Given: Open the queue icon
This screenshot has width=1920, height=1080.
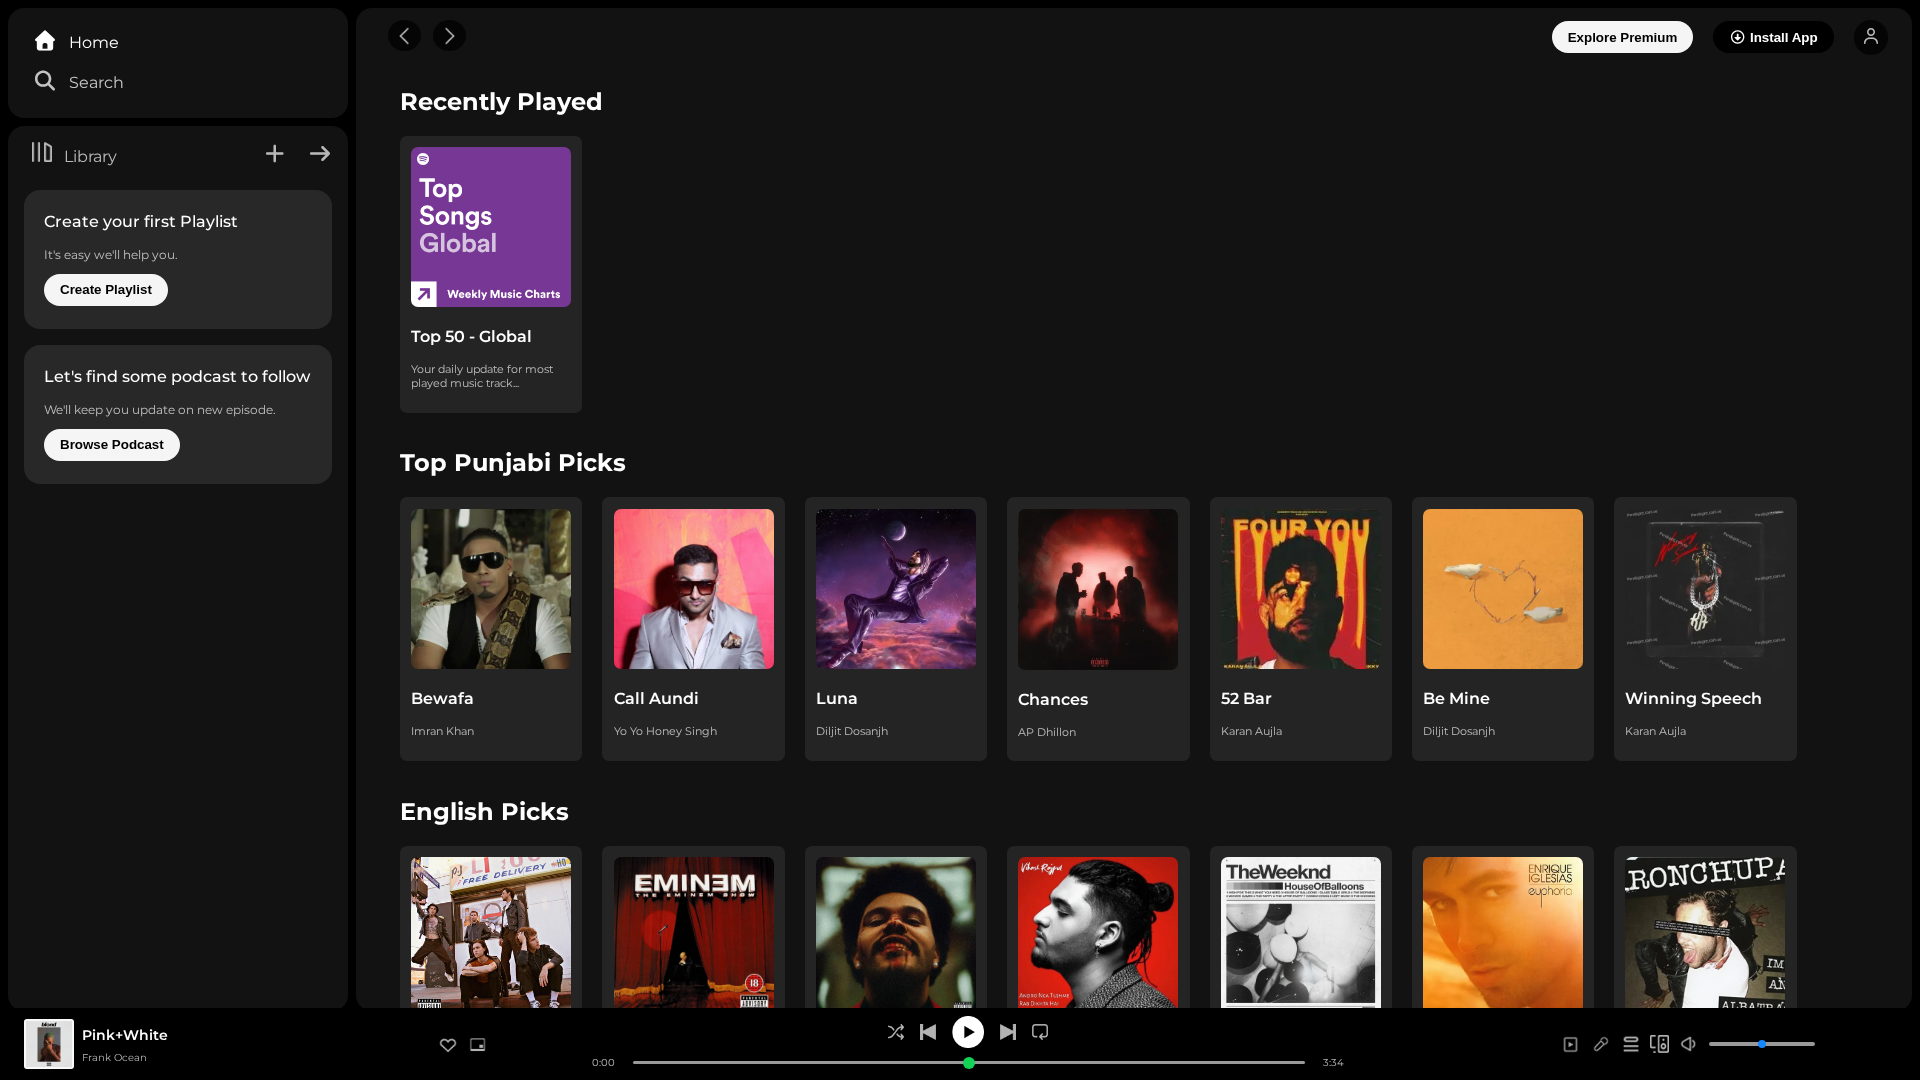Looking at the screenshot, I should pyautogui.click(x=1631, y=1044).
